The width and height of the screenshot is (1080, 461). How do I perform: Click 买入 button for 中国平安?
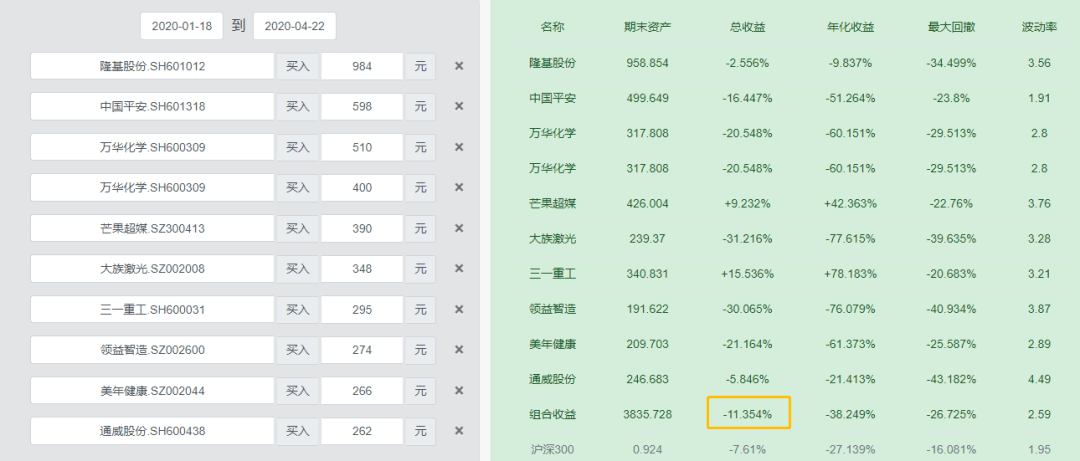click(298, 106)
